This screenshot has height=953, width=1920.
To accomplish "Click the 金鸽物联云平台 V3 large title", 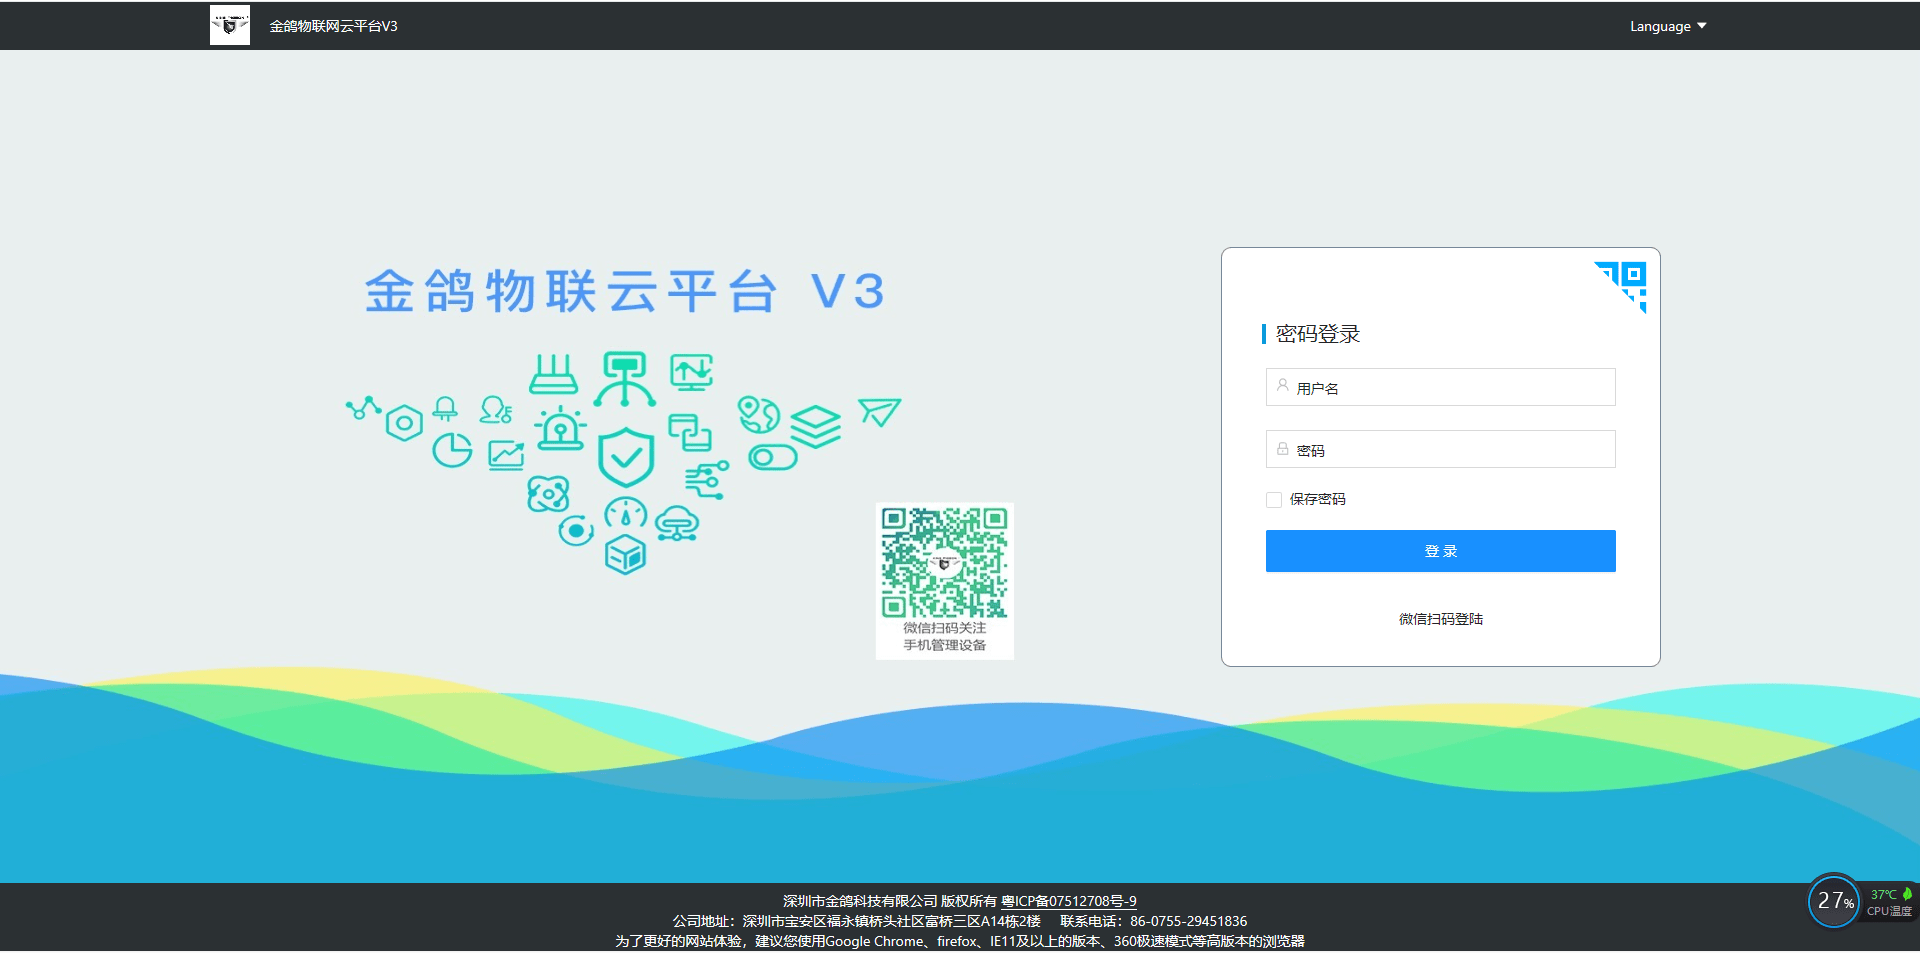I will pos(625,291).
